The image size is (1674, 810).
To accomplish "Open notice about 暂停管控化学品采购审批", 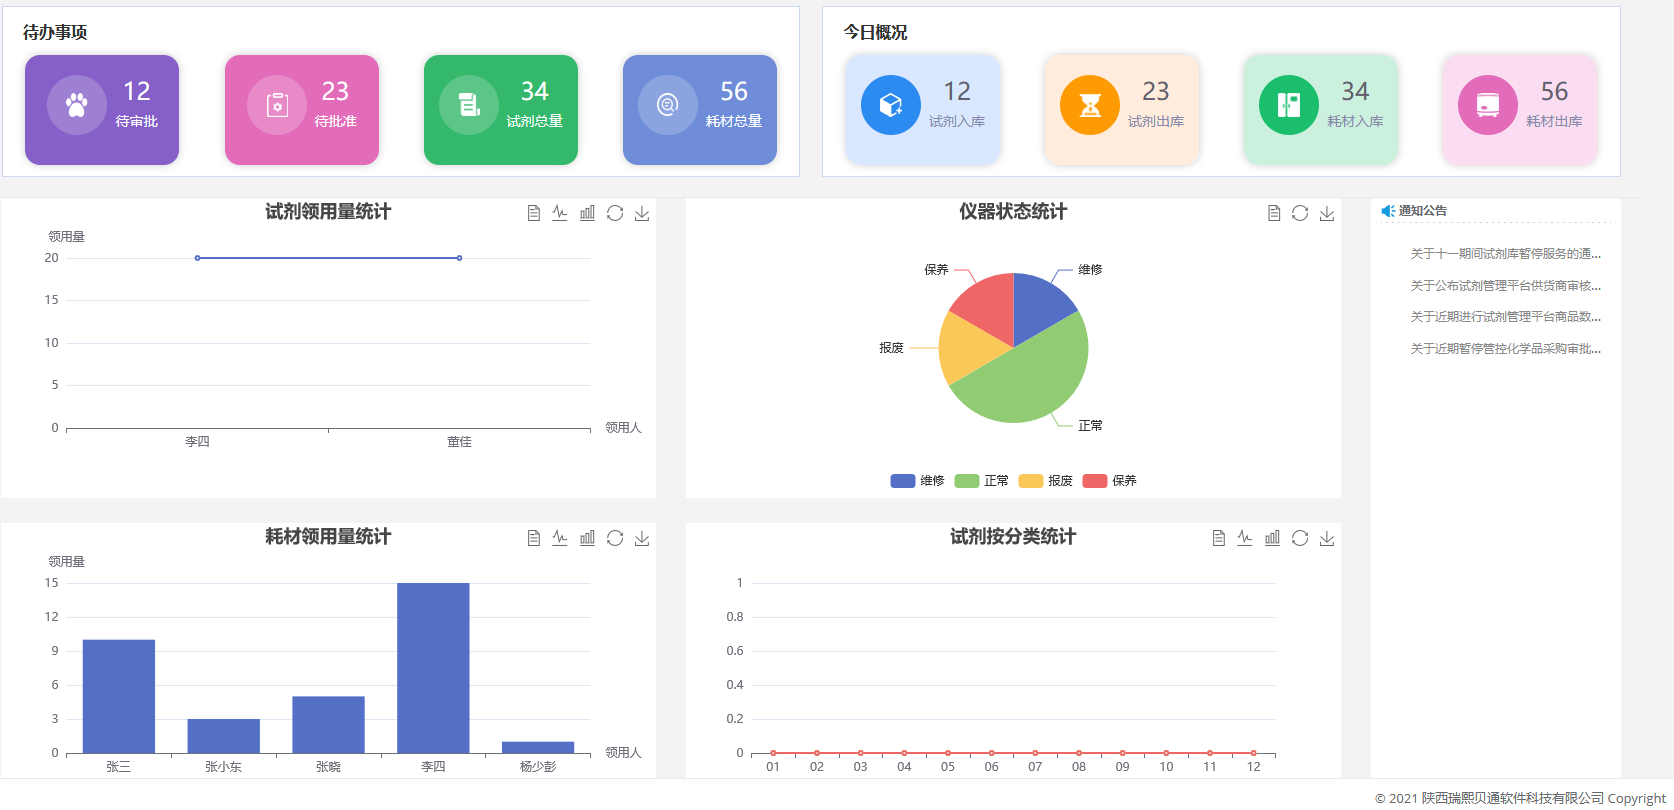I will 1505,349.
